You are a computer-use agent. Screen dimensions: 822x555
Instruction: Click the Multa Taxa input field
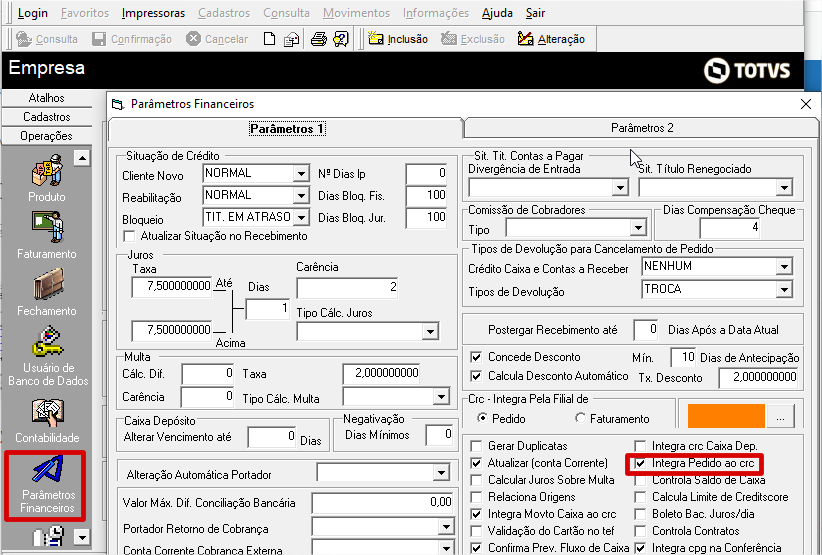pos(381,374)
